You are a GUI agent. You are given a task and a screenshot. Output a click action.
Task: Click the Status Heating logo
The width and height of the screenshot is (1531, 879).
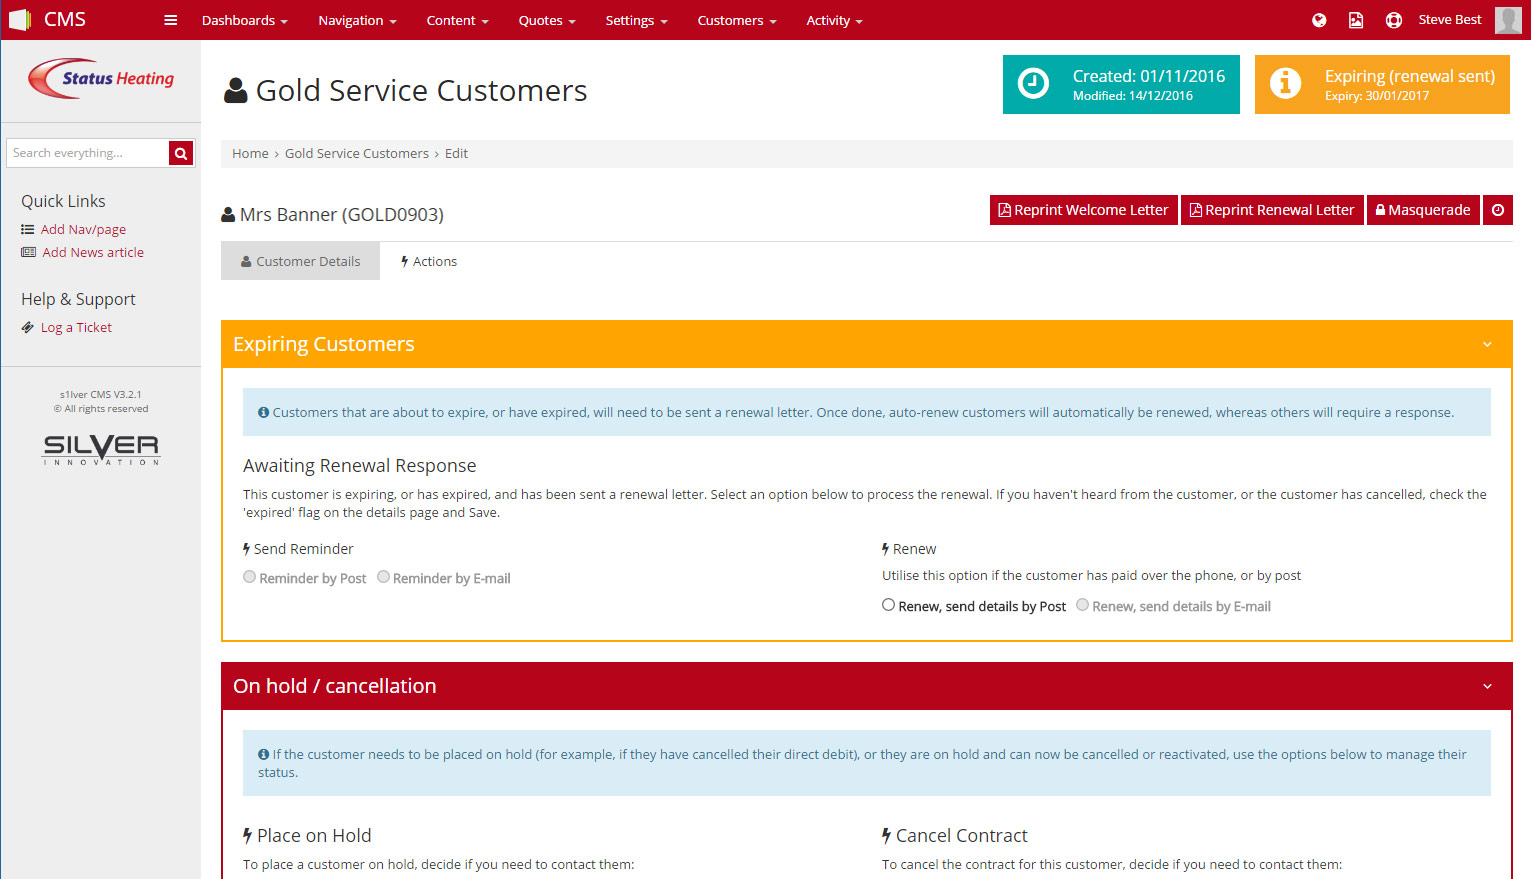[101, 79]
